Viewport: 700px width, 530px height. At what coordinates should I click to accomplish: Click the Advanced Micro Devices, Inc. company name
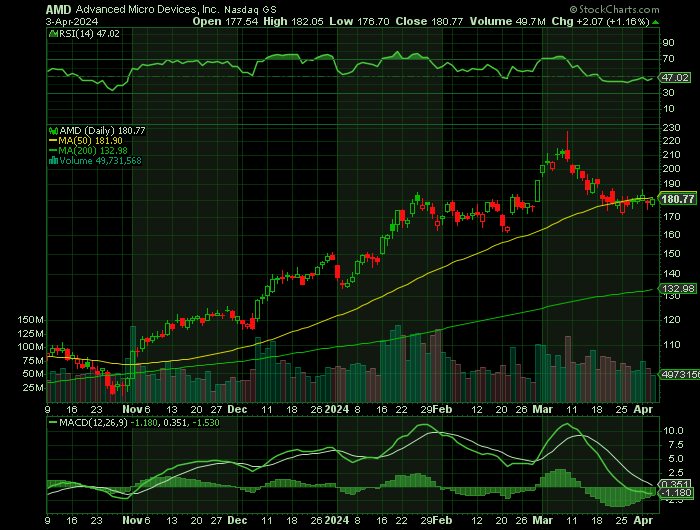click(x=147, y=9)
